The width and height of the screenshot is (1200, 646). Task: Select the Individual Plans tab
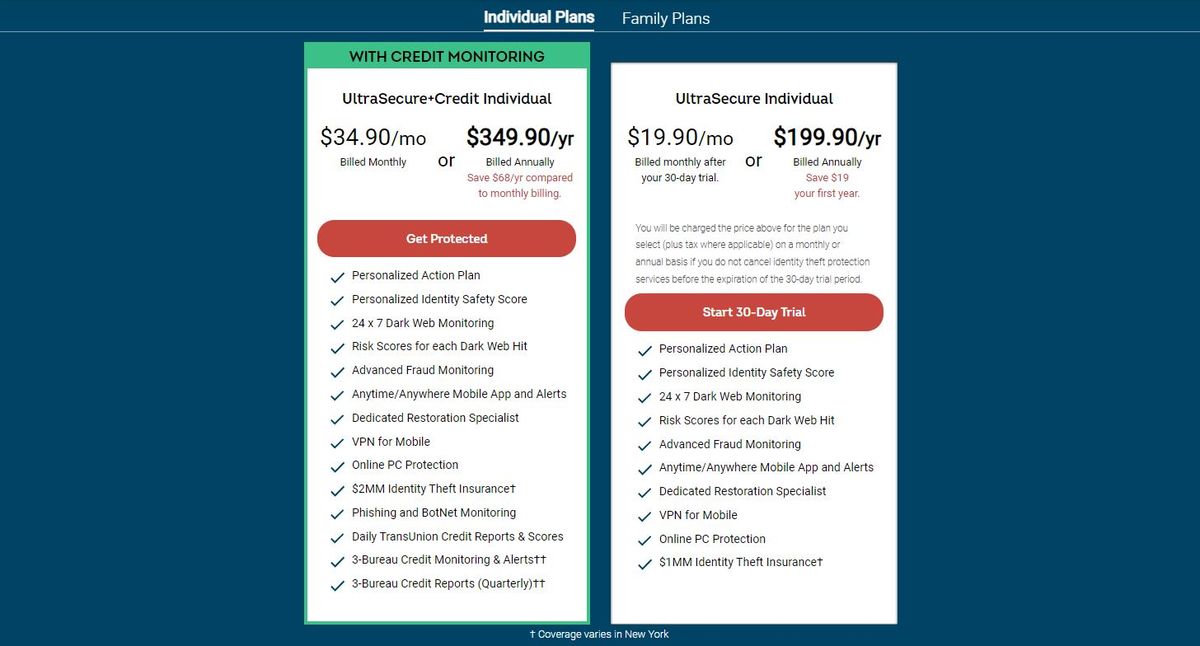539,17
